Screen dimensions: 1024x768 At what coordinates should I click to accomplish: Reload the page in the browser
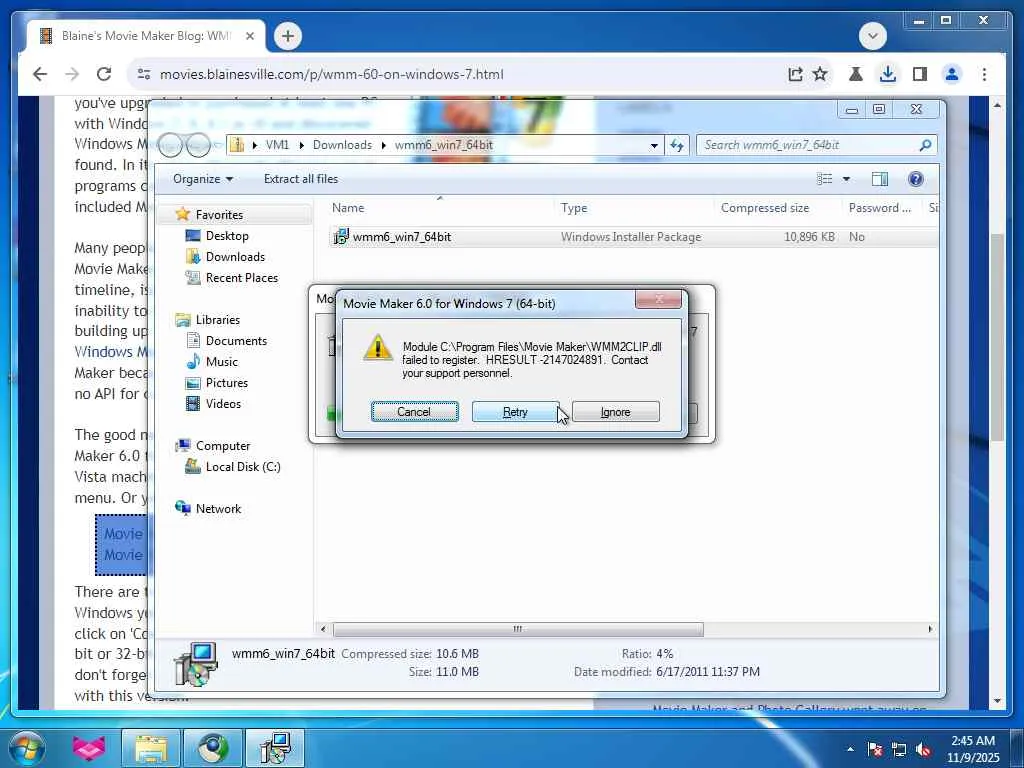click(104, 74)
